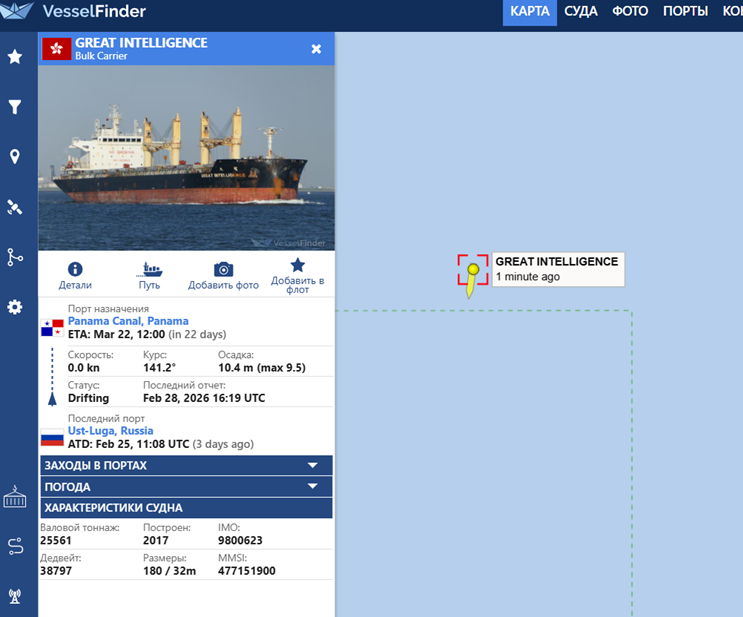
Task: Open the route branch icon in sidebar
Action: coord(15,257)
